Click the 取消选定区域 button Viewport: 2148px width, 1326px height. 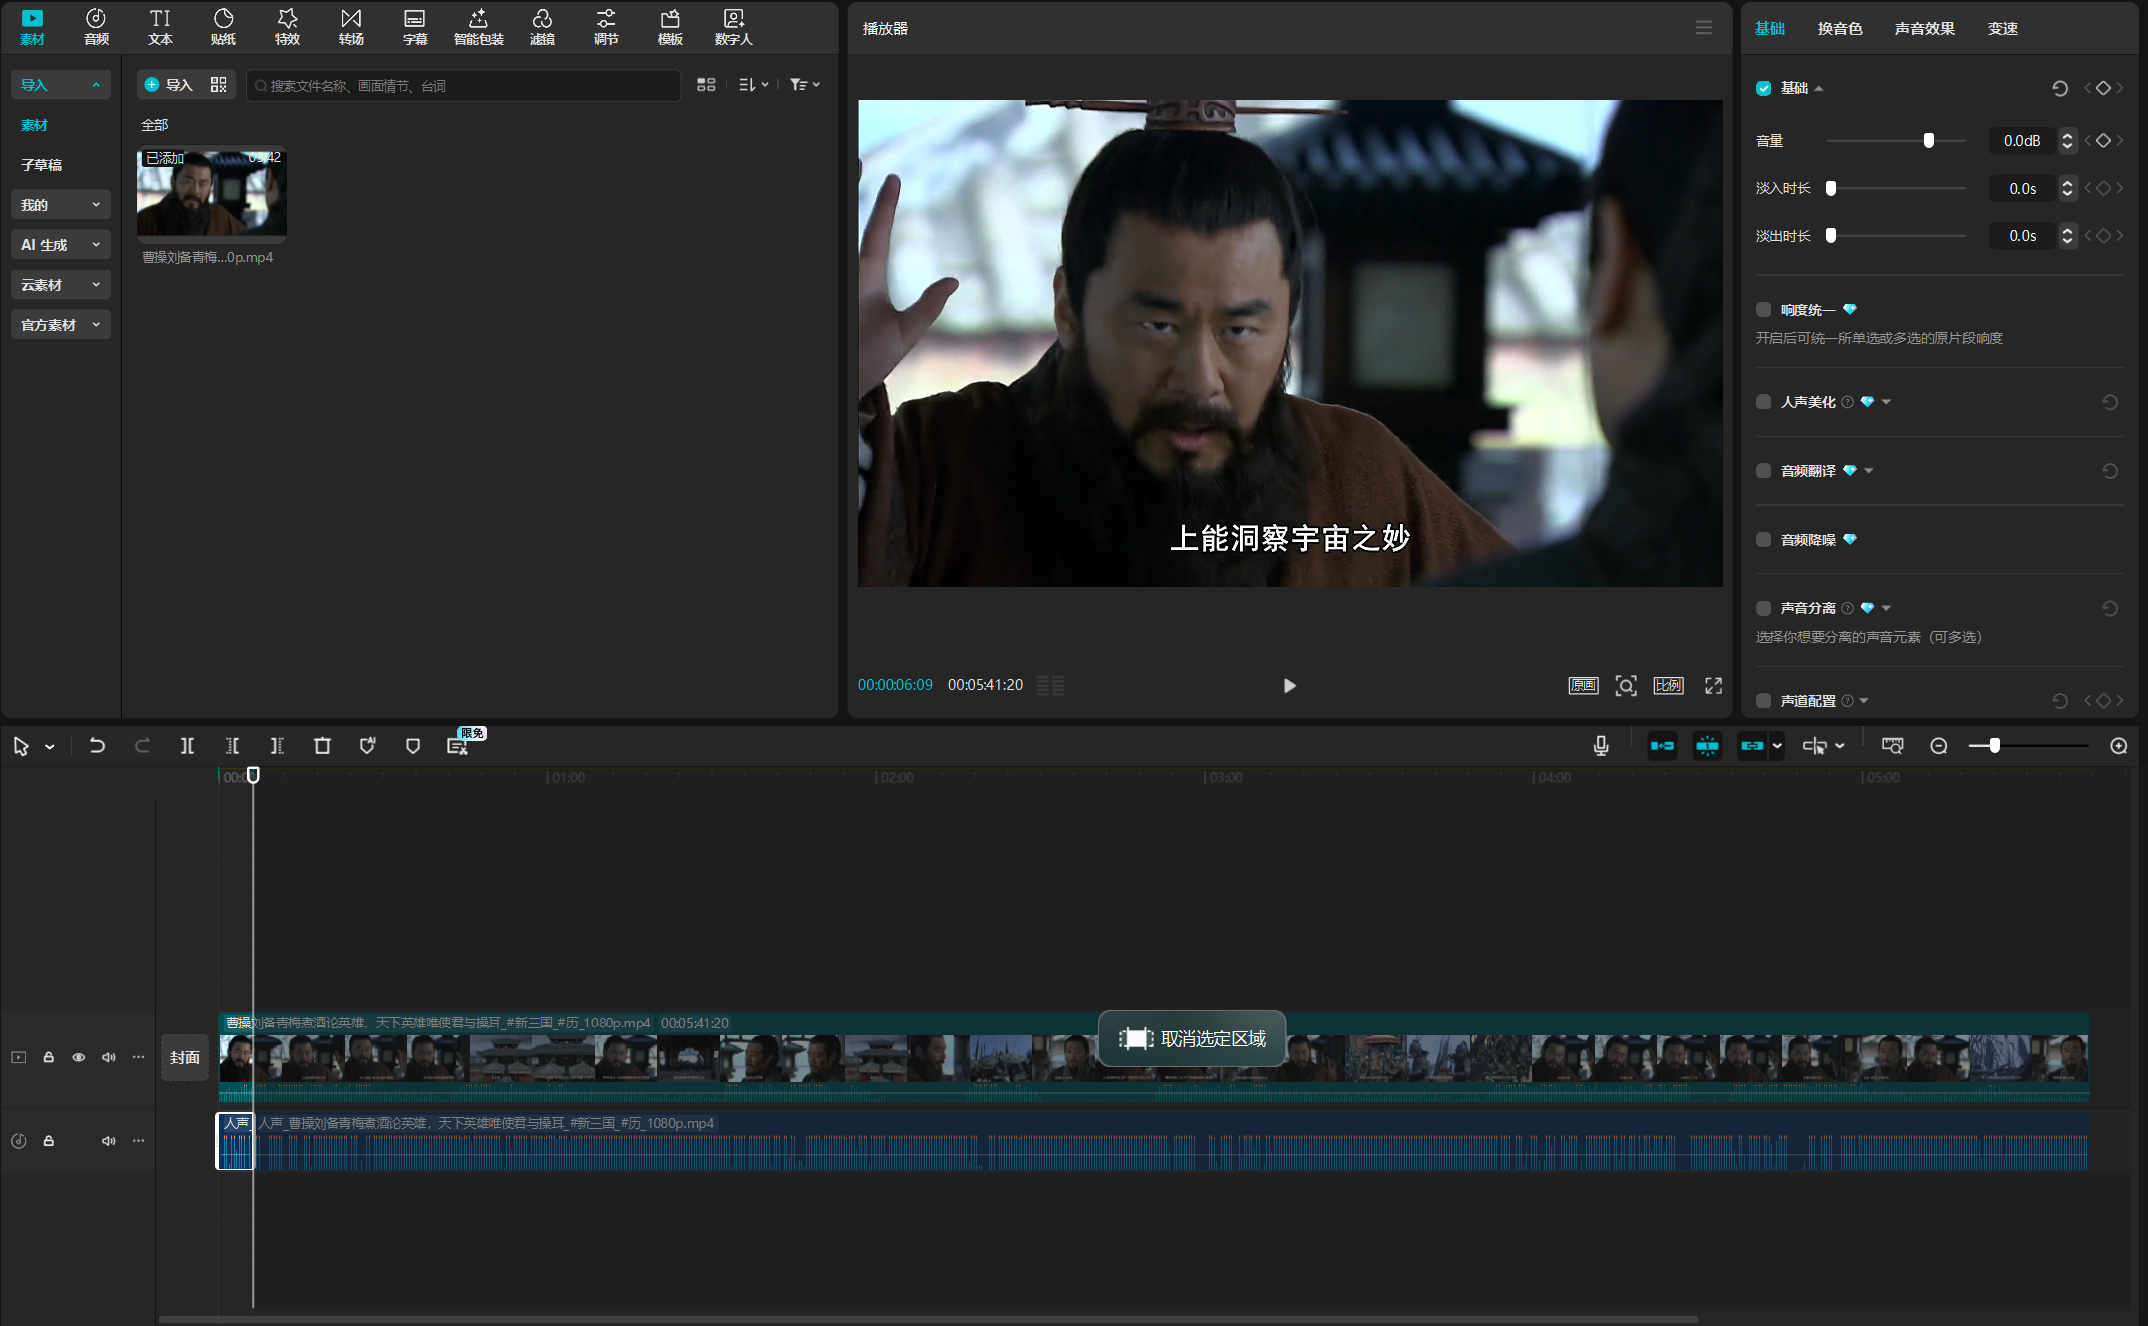[1192, 1039]
